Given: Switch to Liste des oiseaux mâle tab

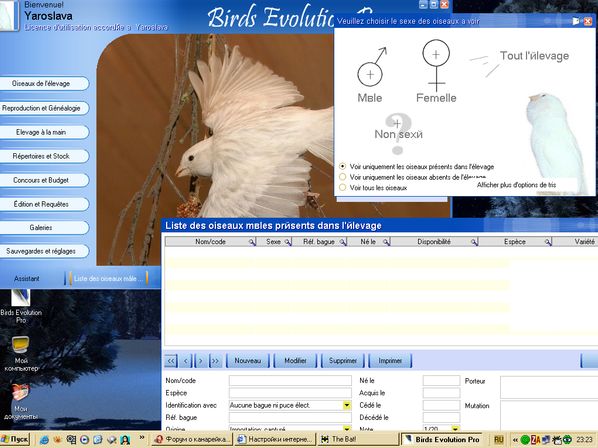Looking at the screenshot, I should tap(109, 279).
